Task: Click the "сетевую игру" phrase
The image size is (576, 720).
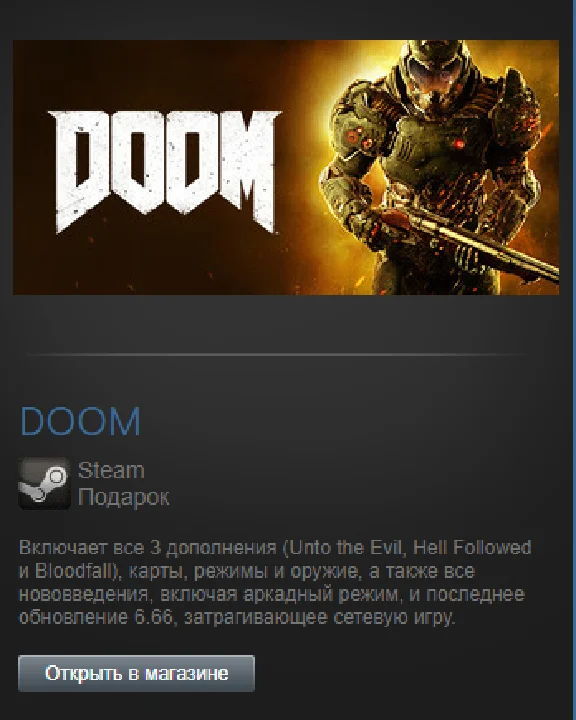Action: (x=394, y=617)
